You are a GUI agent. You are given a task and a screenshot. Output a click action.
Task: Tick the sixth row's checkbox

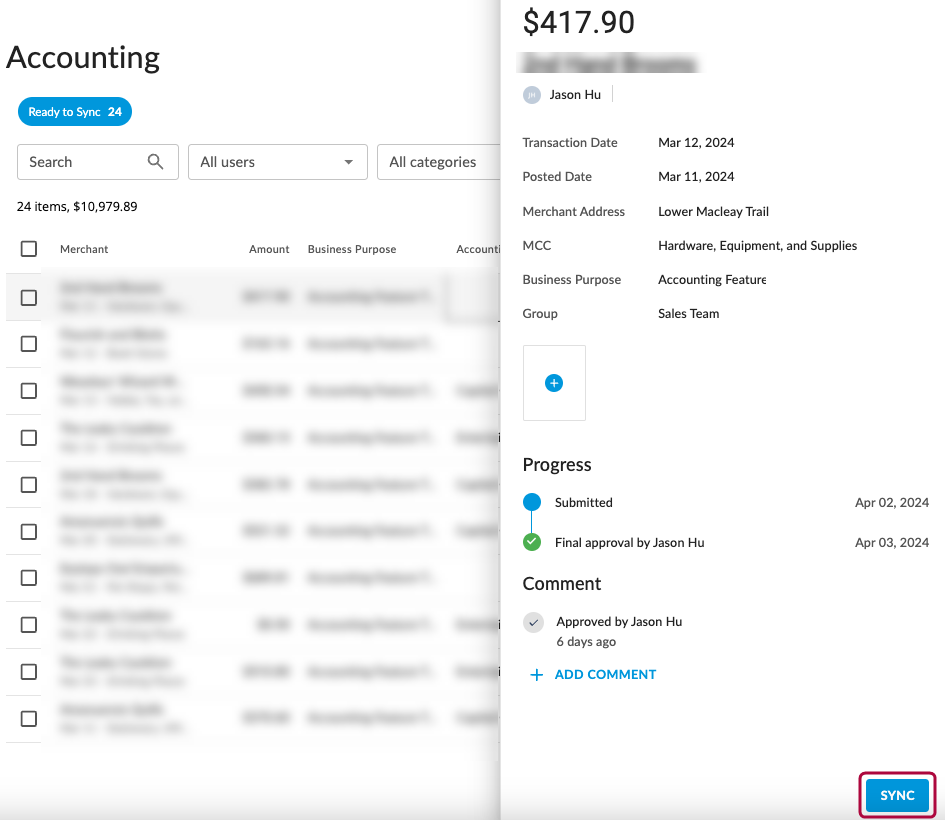[x=29, y=532]
